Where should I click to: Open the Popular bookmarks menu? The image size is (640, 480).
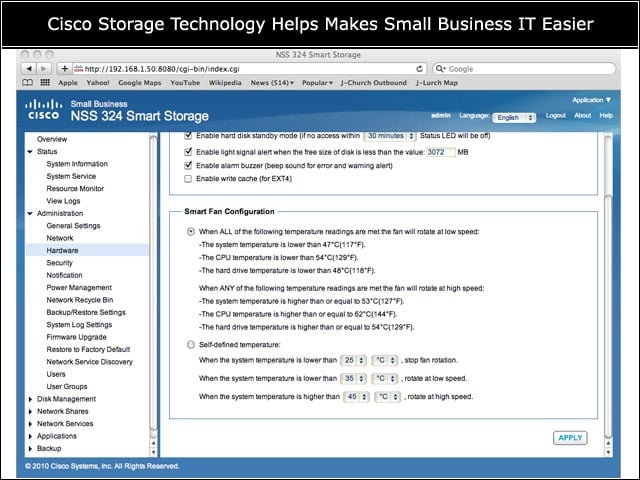click(x=317, y=82)
